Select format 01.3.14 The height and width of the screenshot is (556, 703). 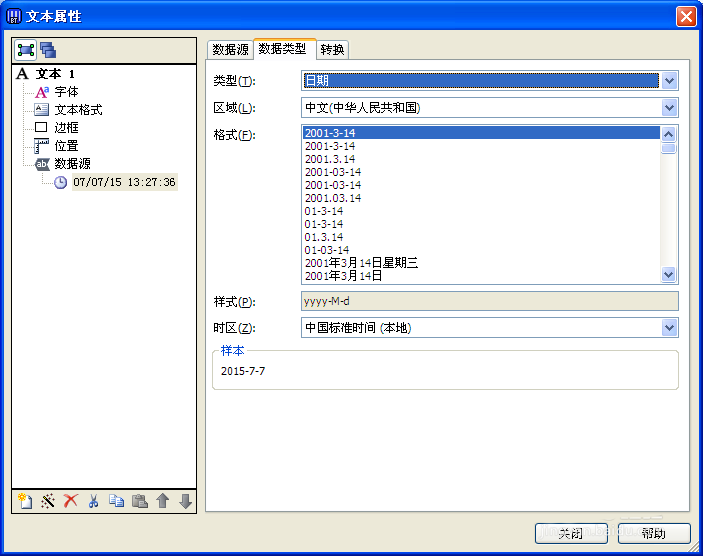click(482, 237)
